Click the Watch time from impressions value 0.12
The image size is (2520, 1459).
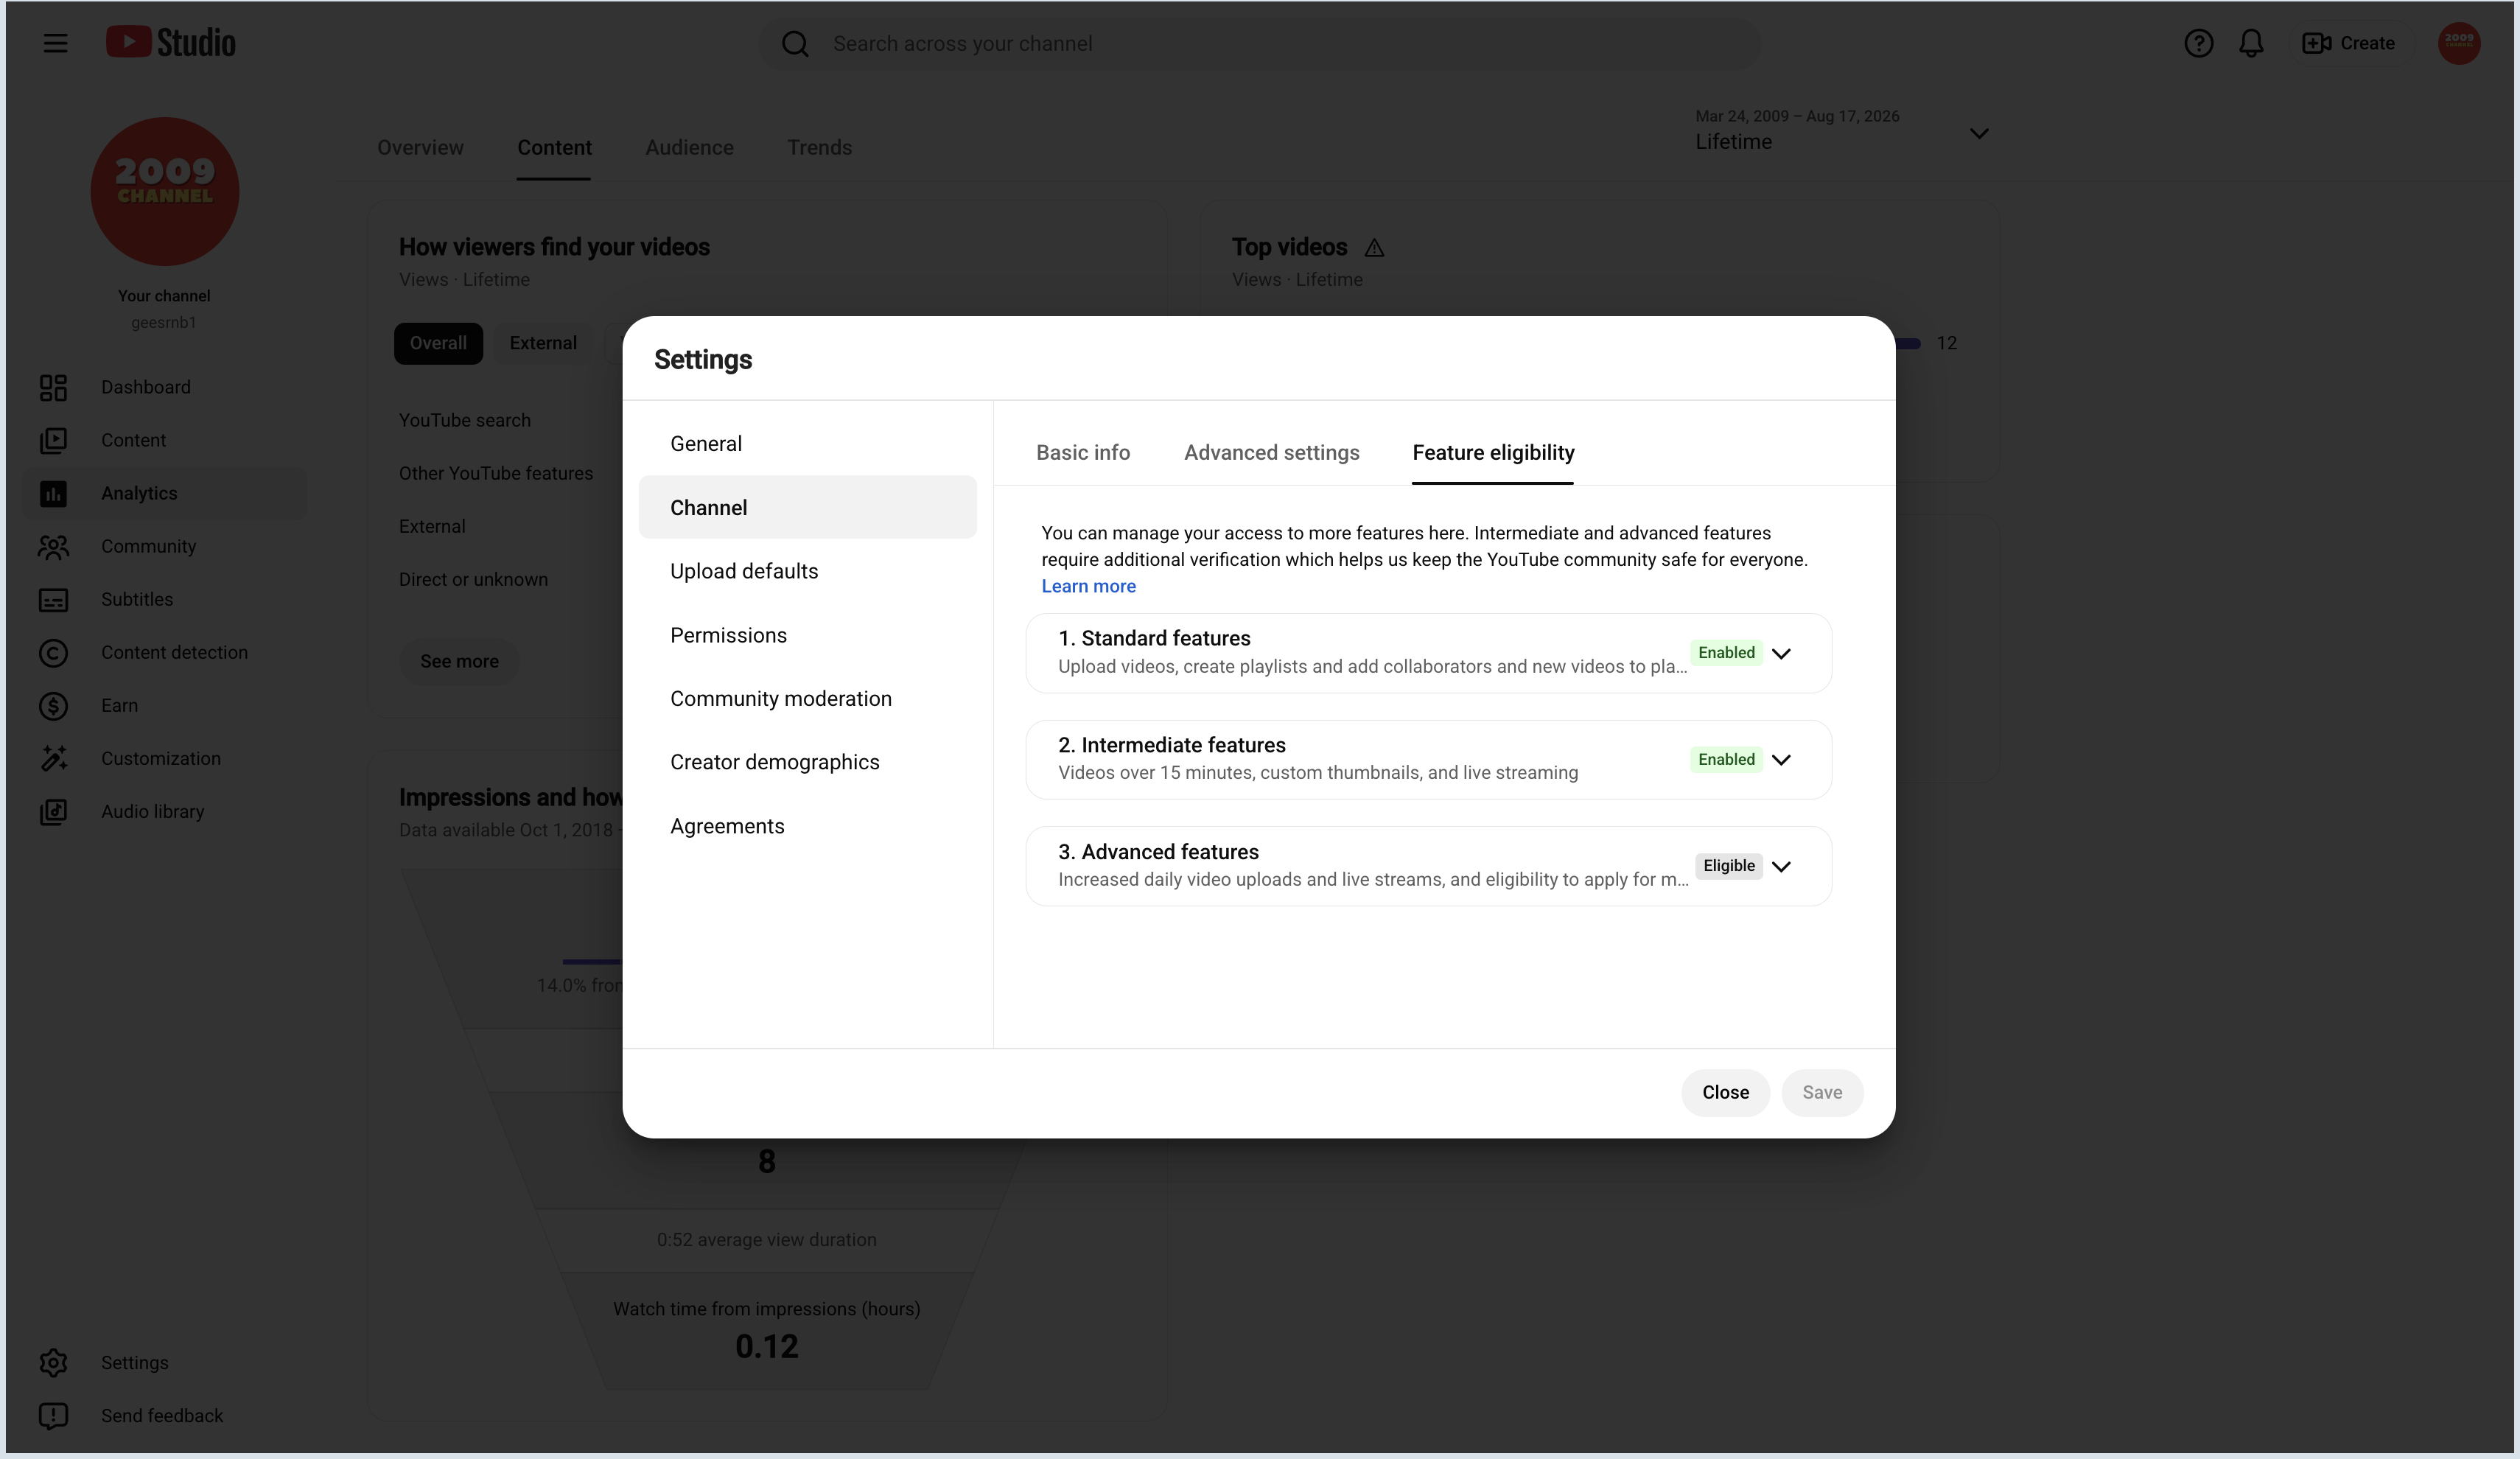tap(766, 1346)
